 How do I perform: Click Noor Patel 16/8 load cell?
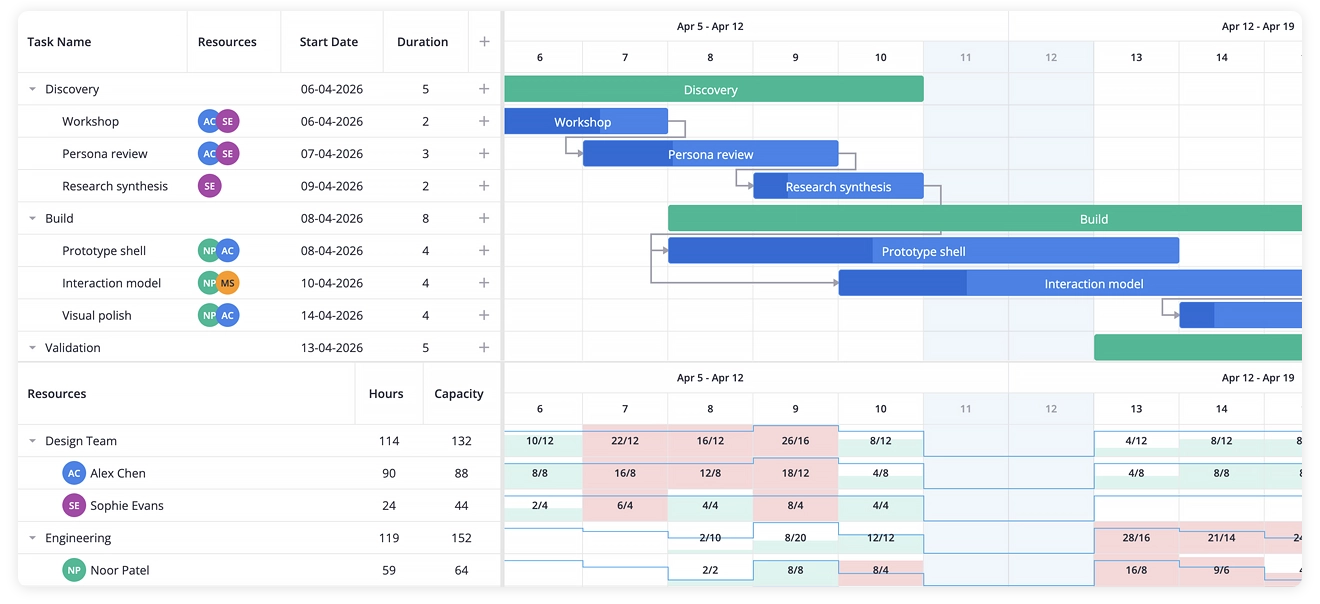pos(1136,570)
